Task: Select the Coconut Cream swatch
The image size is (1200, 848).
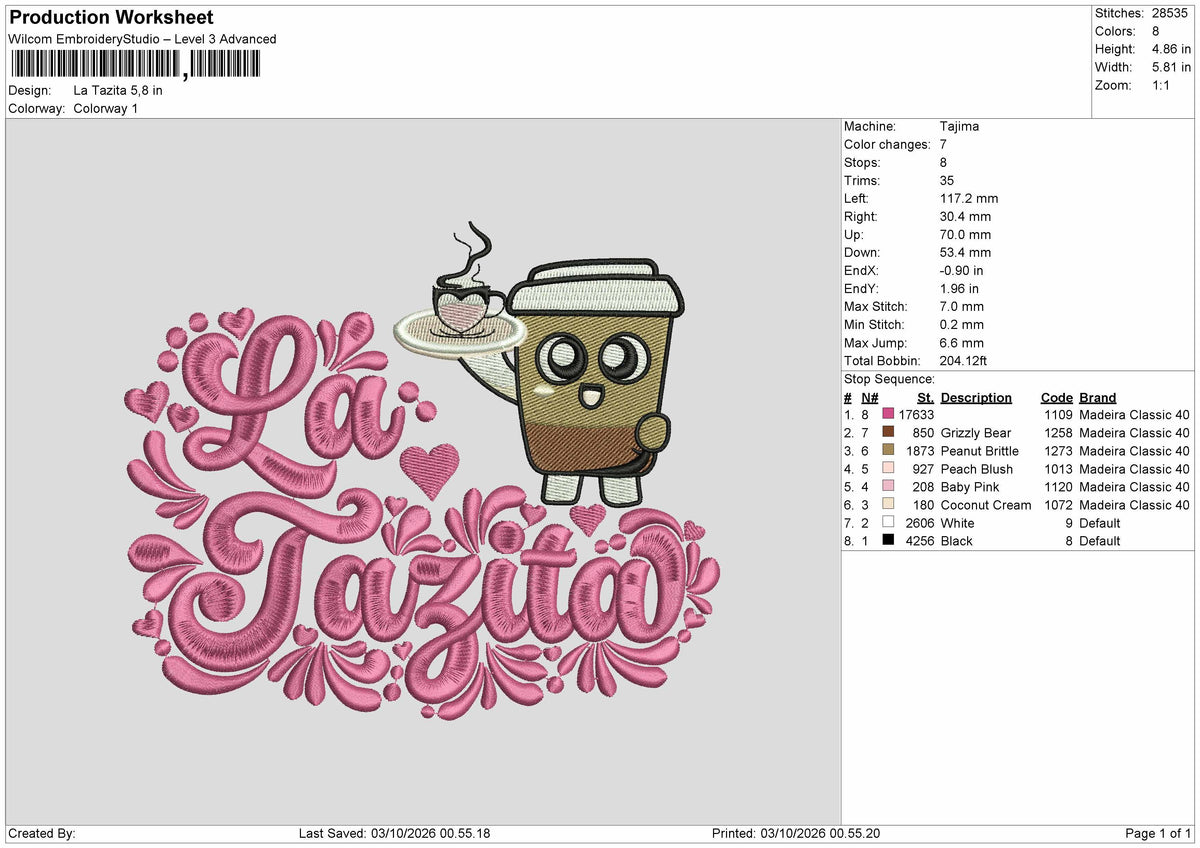Action: pyautogui.click(x=888, y=504)
